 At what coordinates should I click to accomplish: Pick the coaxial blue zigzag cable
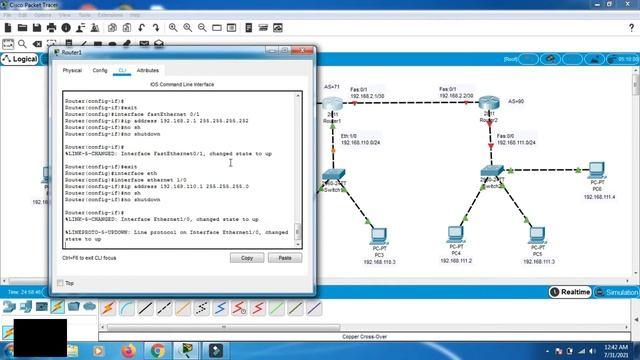(x=220, y=309)
